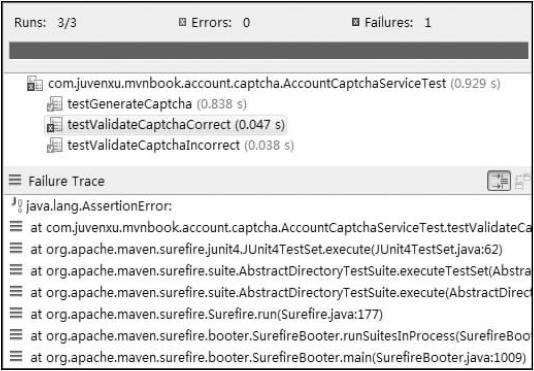Click the testValidateCaptchaIncorrect test icon
Viewport: 534px width, 371px height.
(x=54, y=146)
